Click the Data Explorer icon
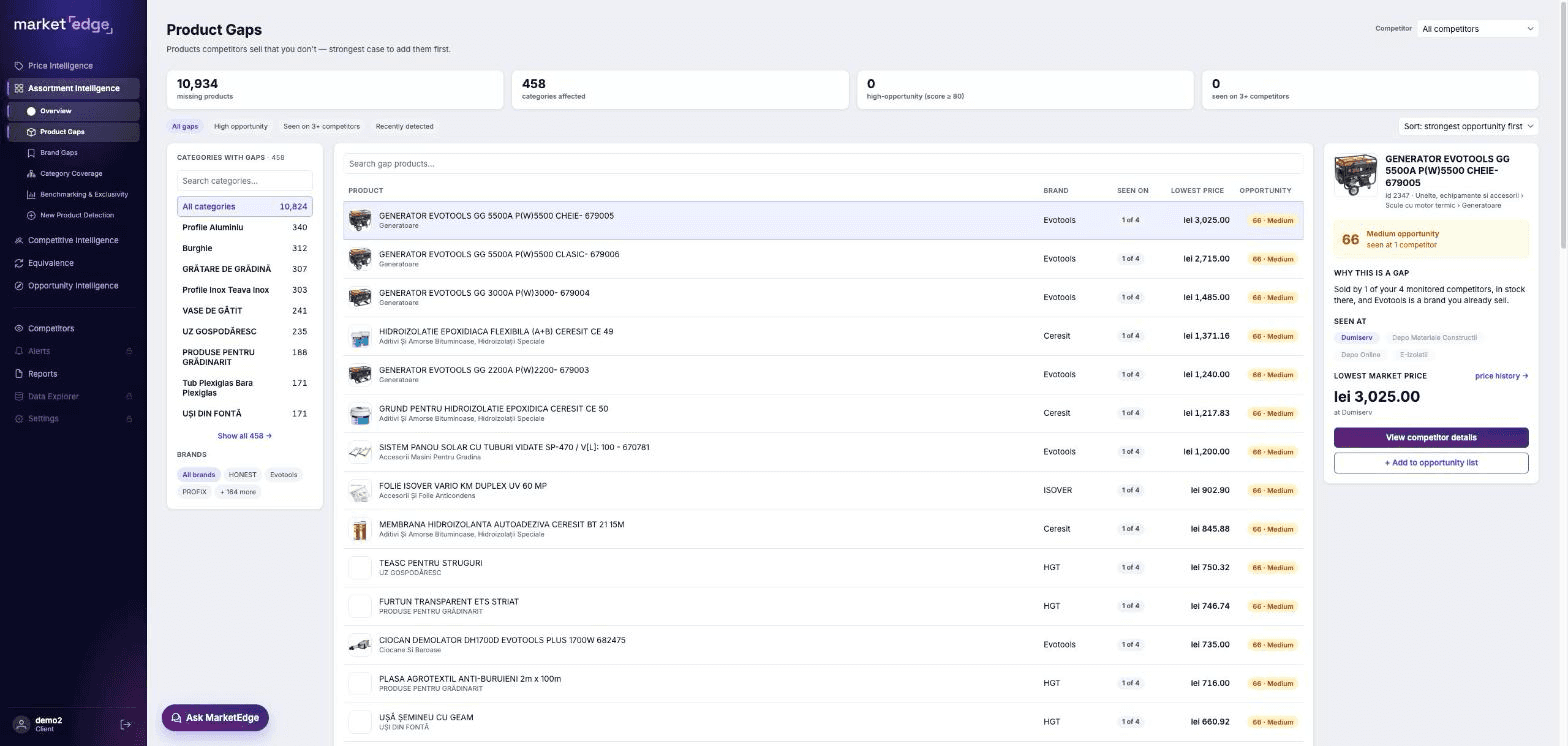This screenshot has width=1568, height=746. [x=19, y=396]
